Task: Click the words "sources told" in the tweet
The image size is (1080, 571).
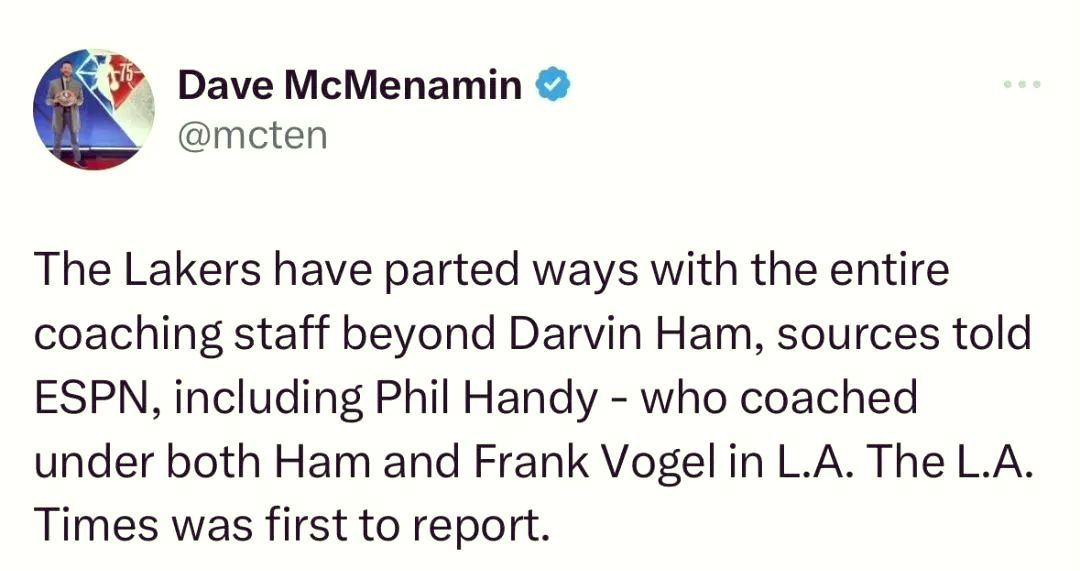Action: pyautogui.click(x=903, y=334)
